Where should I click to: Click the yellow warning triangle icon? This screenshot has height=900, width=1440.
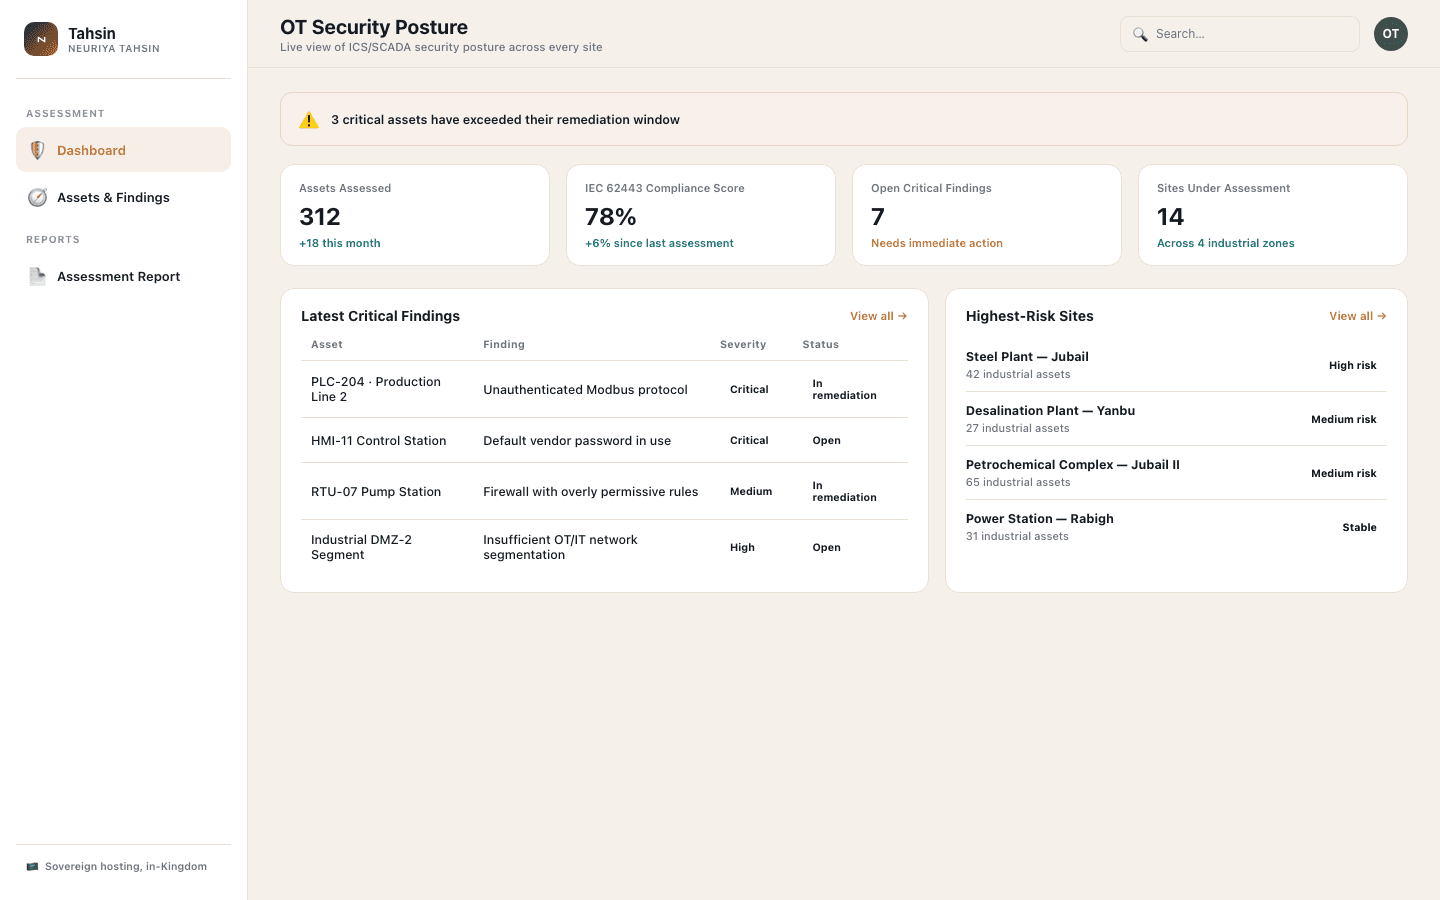[309, 120]
